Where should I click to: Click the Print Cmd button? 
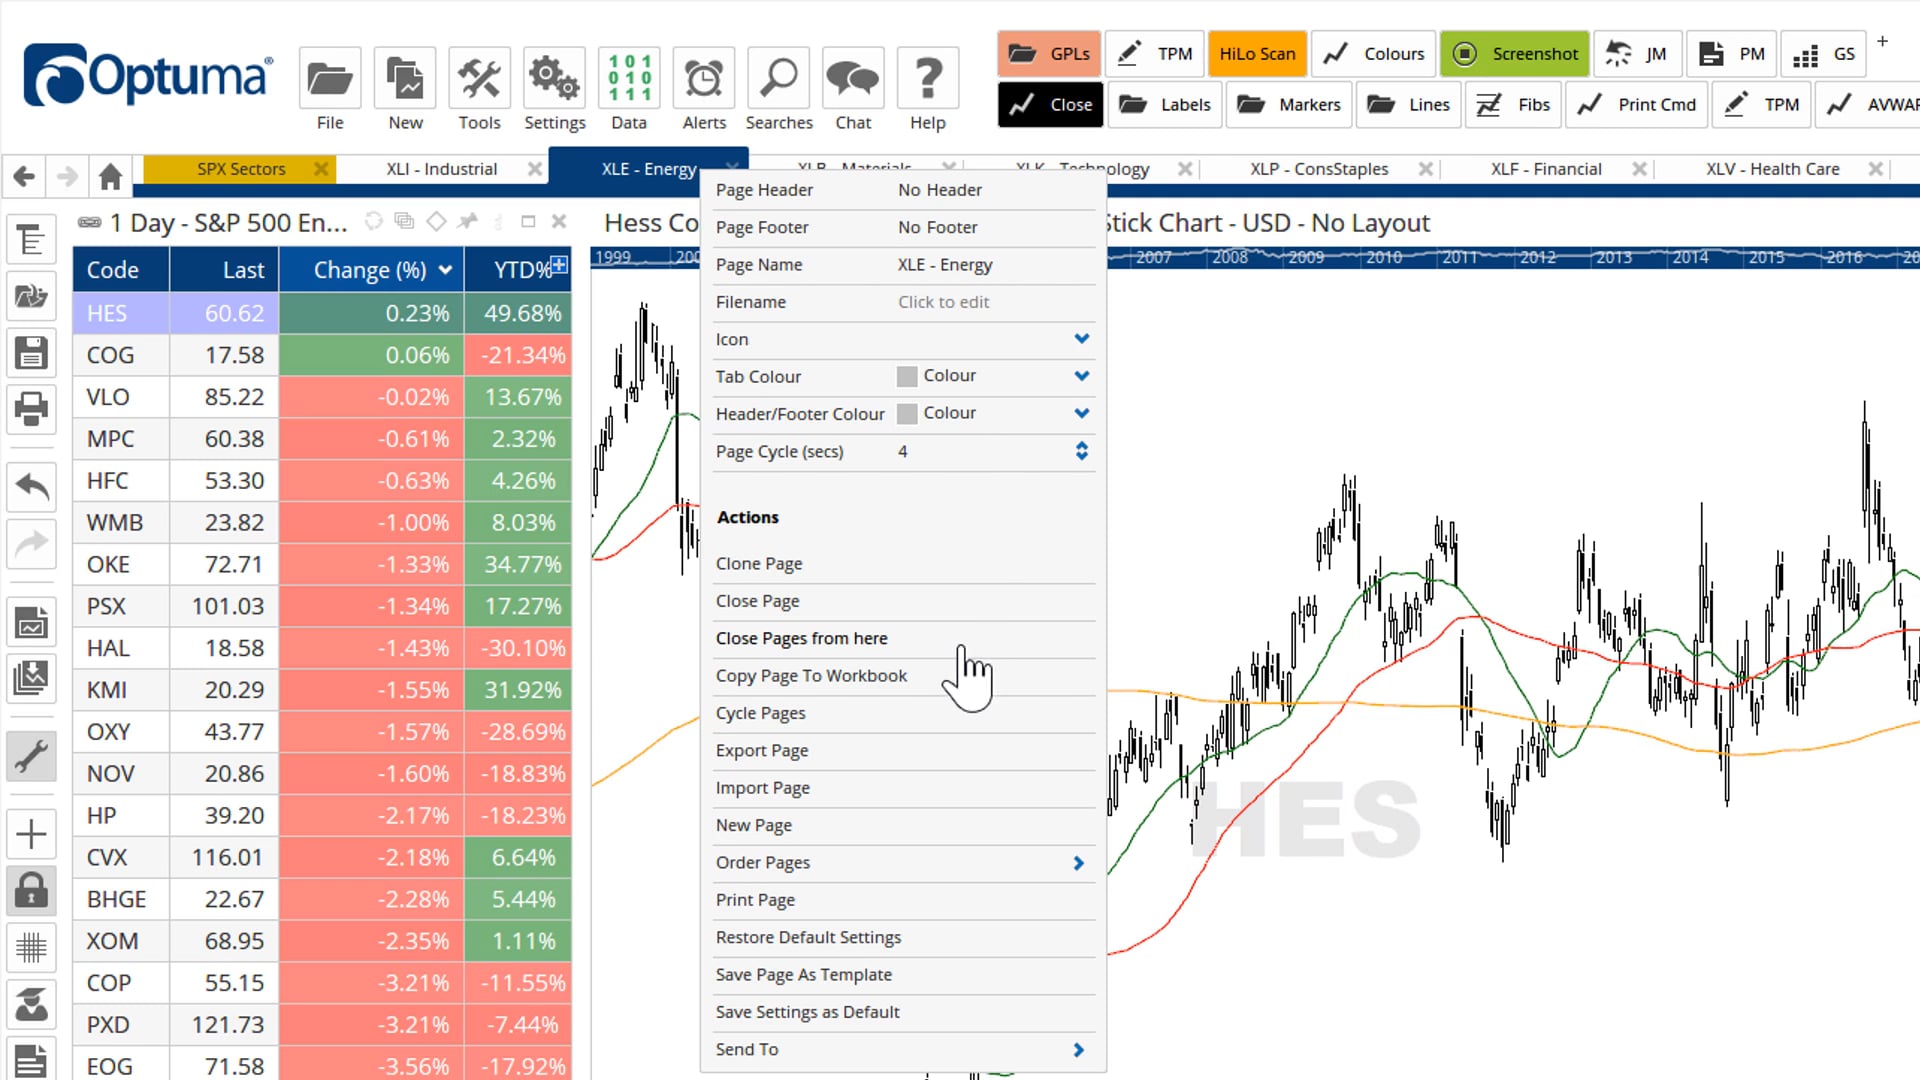(1637, 105)
